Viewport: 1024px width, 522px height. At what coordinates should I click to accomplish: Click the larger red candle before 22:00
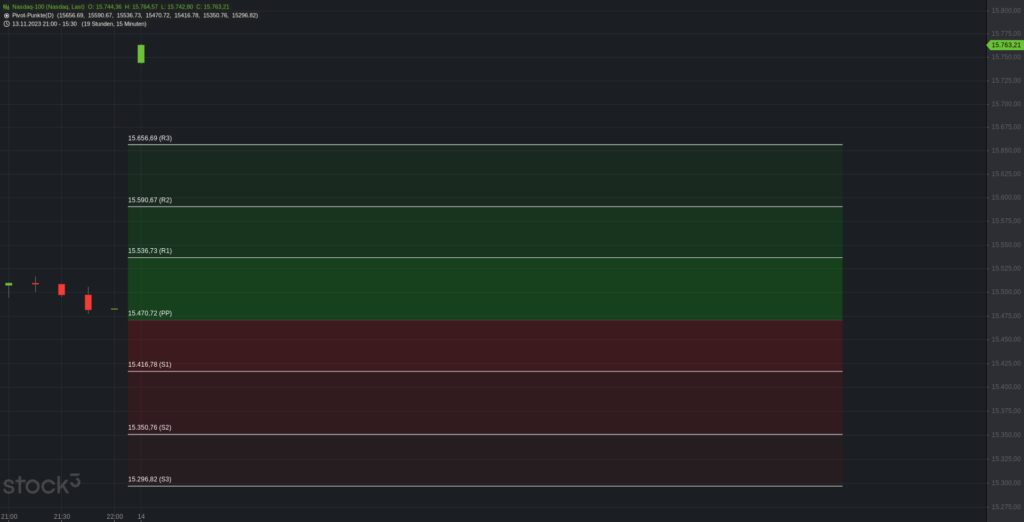point(88,302)
